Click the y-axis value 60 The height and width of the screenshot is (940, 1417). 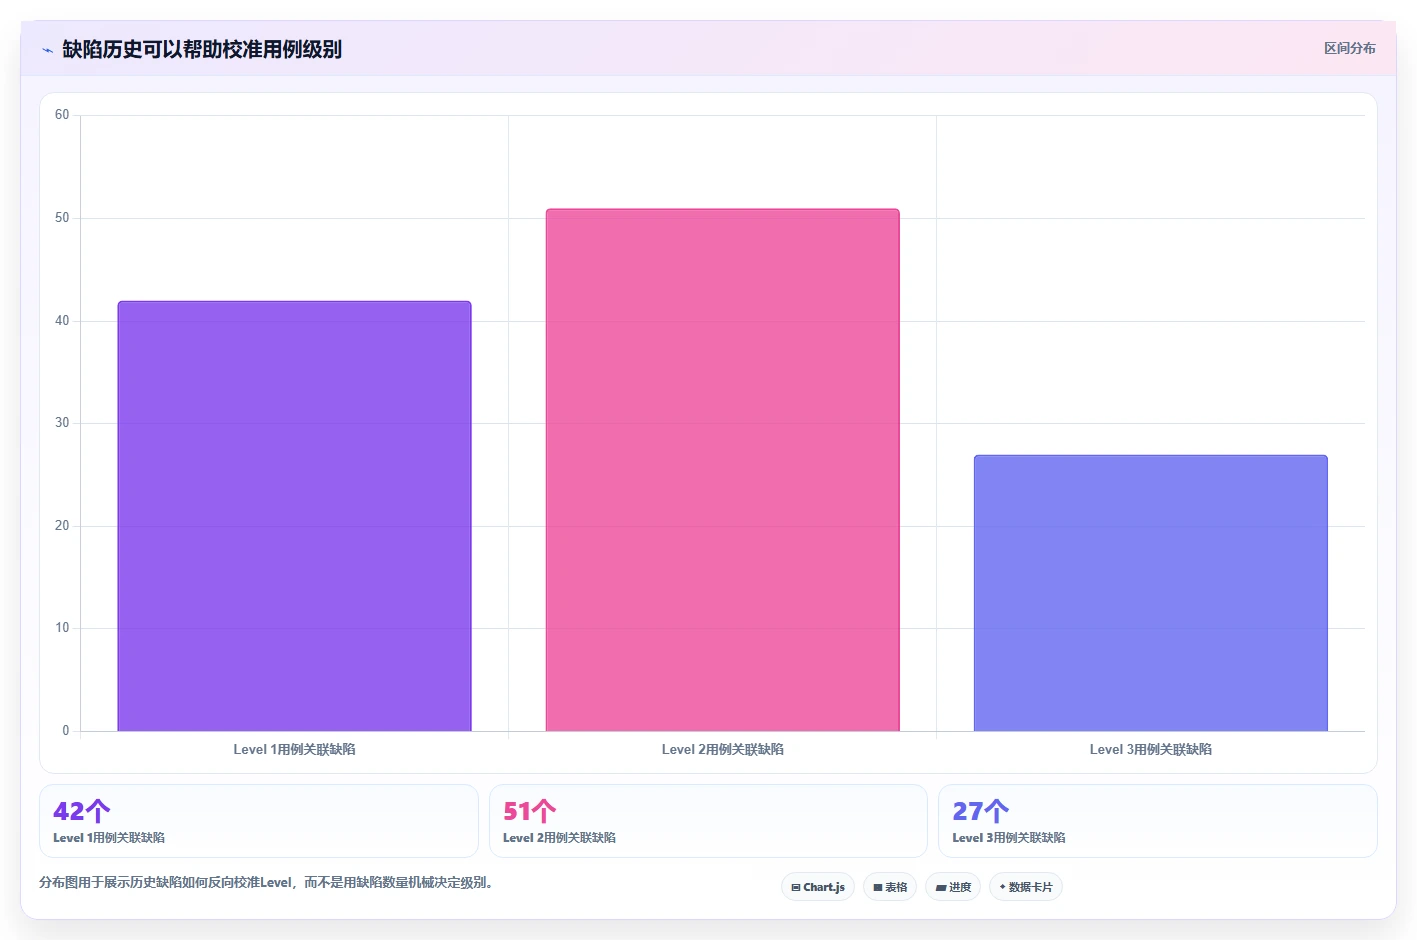click(62, 115)
